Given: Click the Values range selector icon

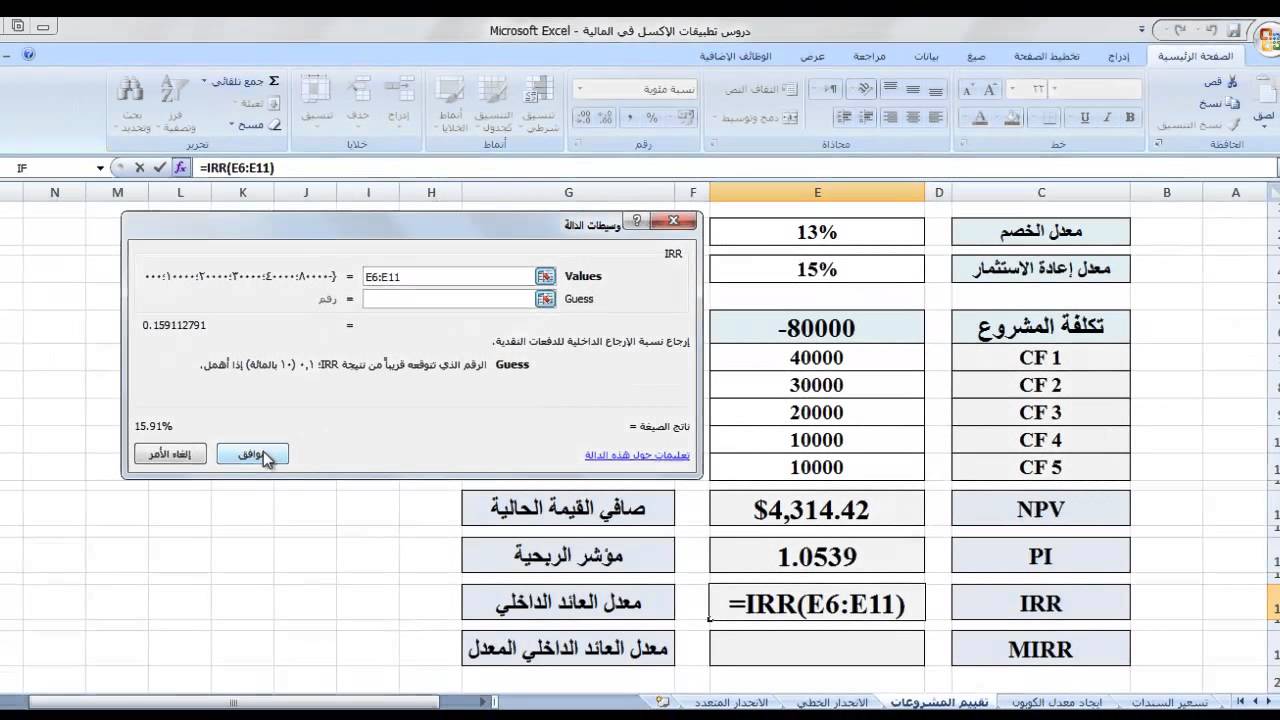Looking at the screenshot, I should (x=545, y=277).
